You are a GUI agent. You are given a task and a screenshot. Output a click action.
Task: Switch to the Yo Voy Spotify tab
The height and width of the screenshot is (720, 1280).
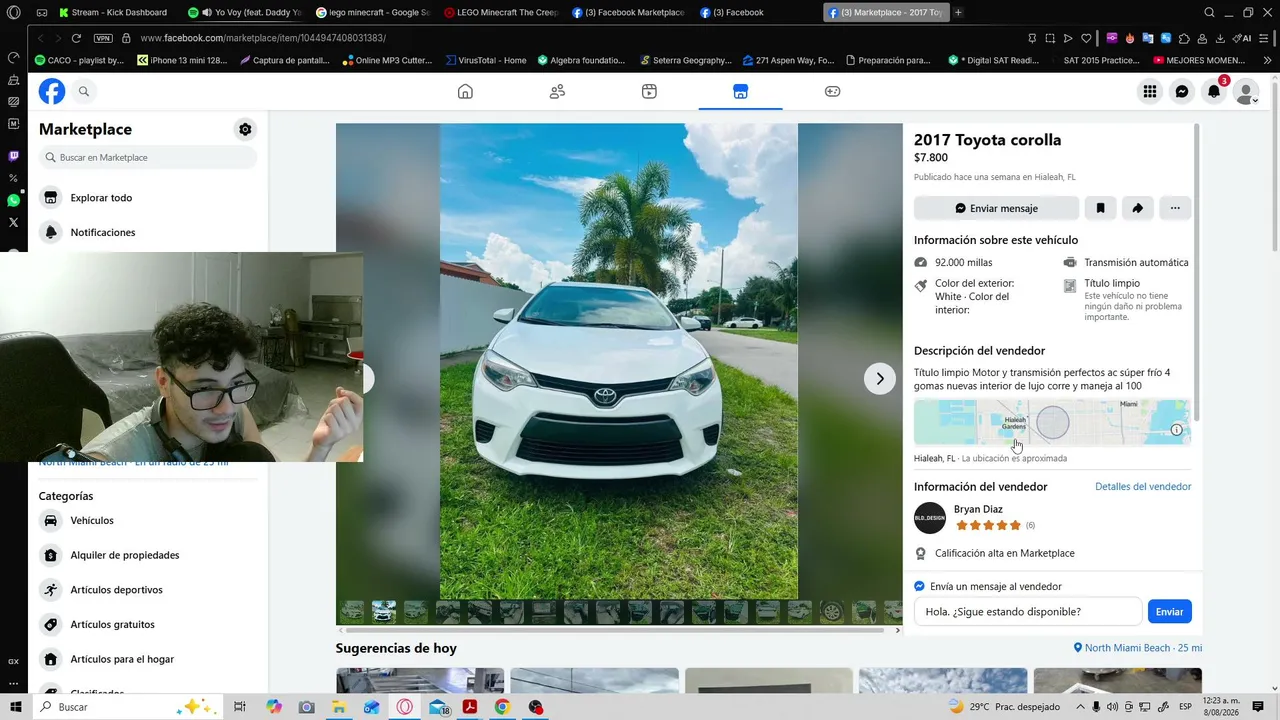click(245, 12)
